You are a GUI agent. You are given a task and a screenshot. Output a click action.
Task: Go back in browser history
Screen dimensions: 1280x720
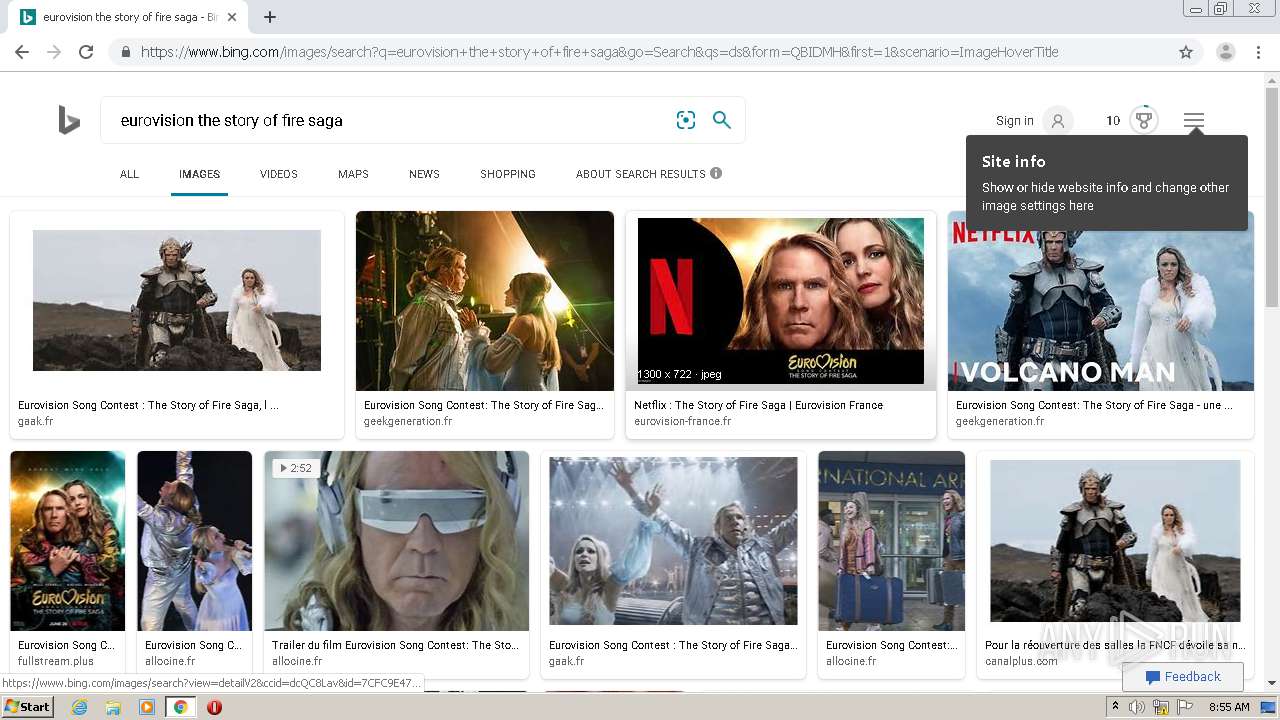pyautogui.click(x=22, y=52)
